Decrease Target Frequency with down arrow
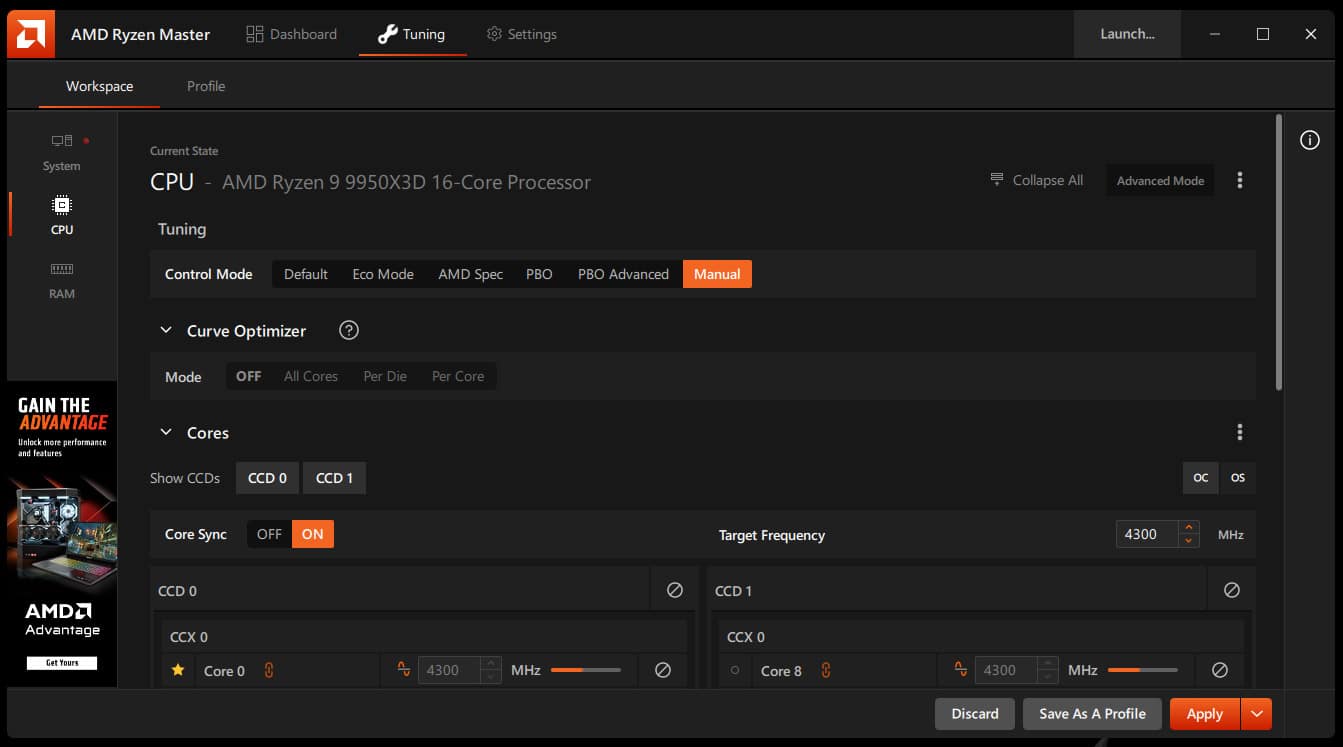Image resolution: width=1343 pixels, height=747 pixels. tap(1189, 541)
